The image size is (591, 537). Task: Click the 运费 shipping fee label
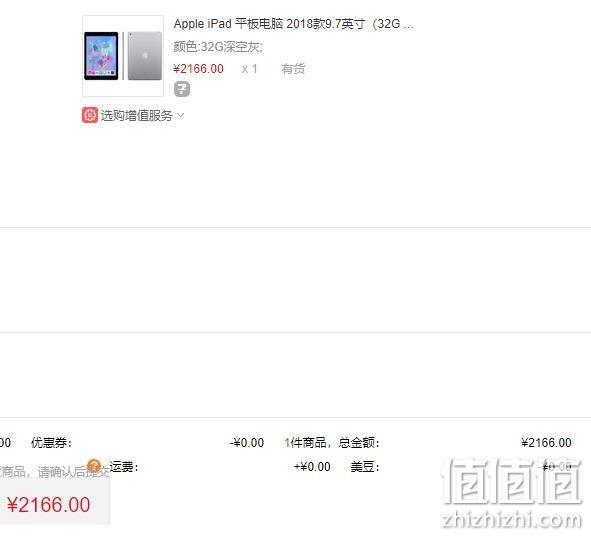pyautogui.click(x=124, y=467)
